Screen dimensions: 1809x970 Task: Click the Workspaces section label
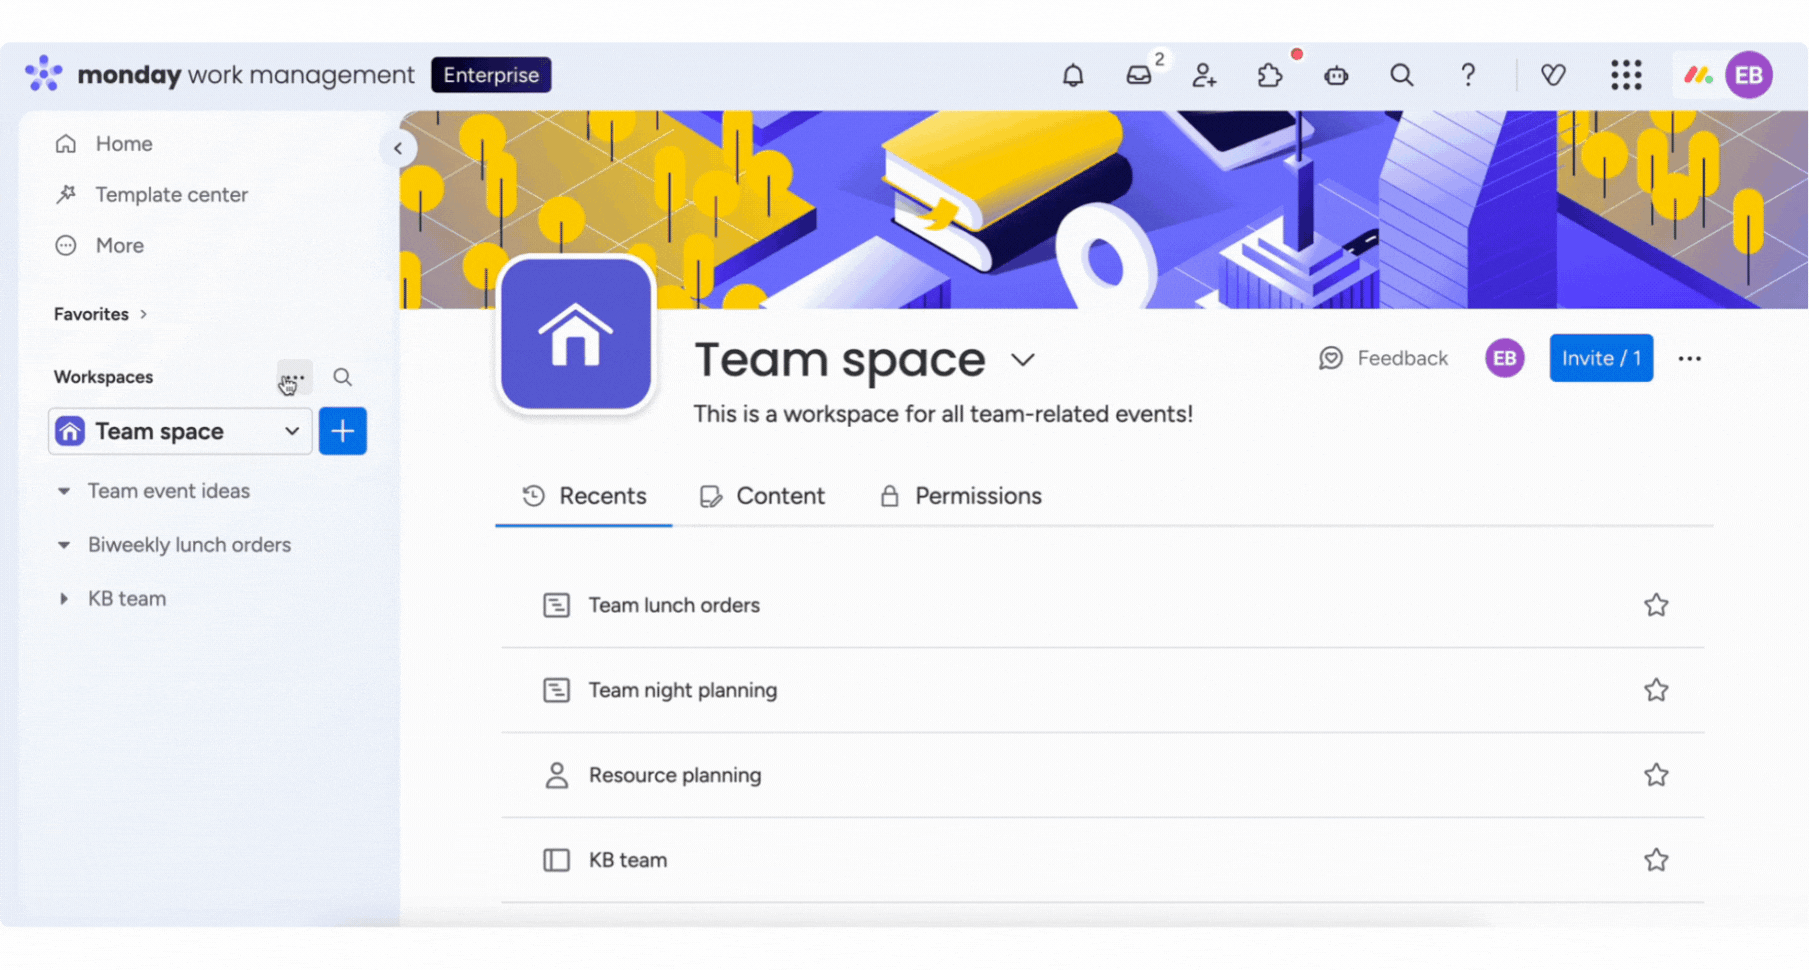[x=104, y=377]
